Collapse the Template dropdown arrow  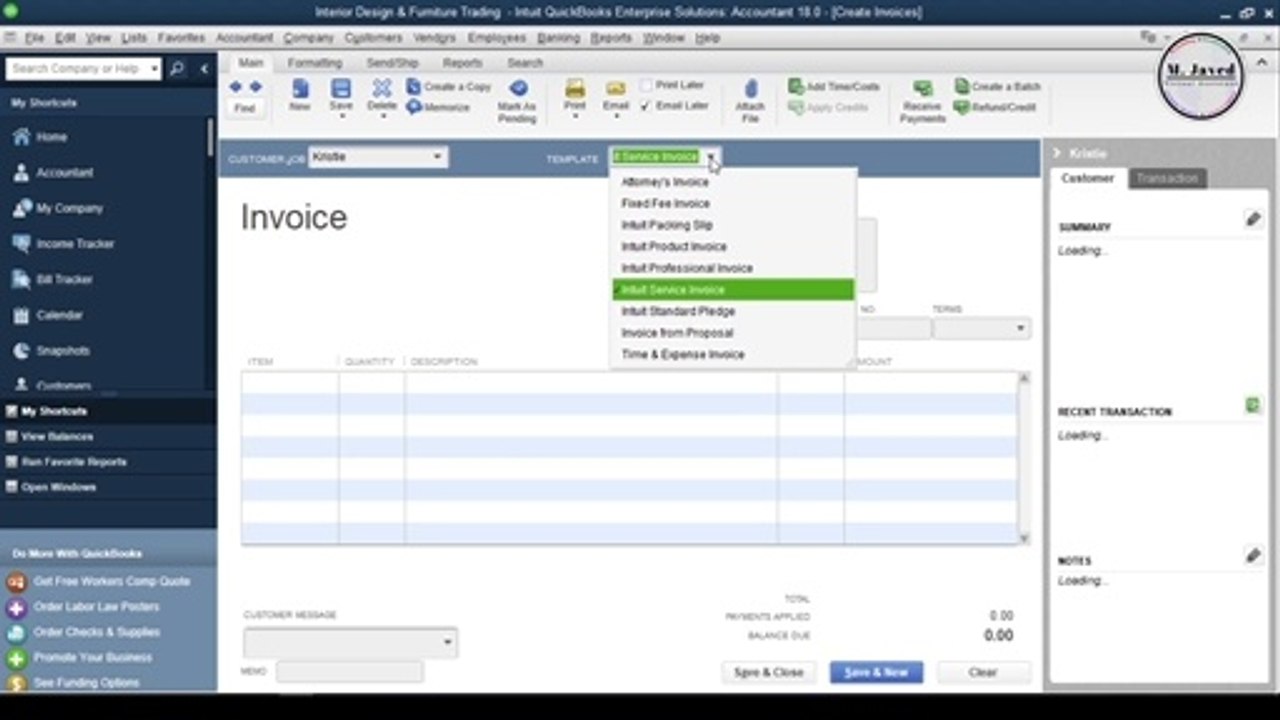(x=711, y=157)
